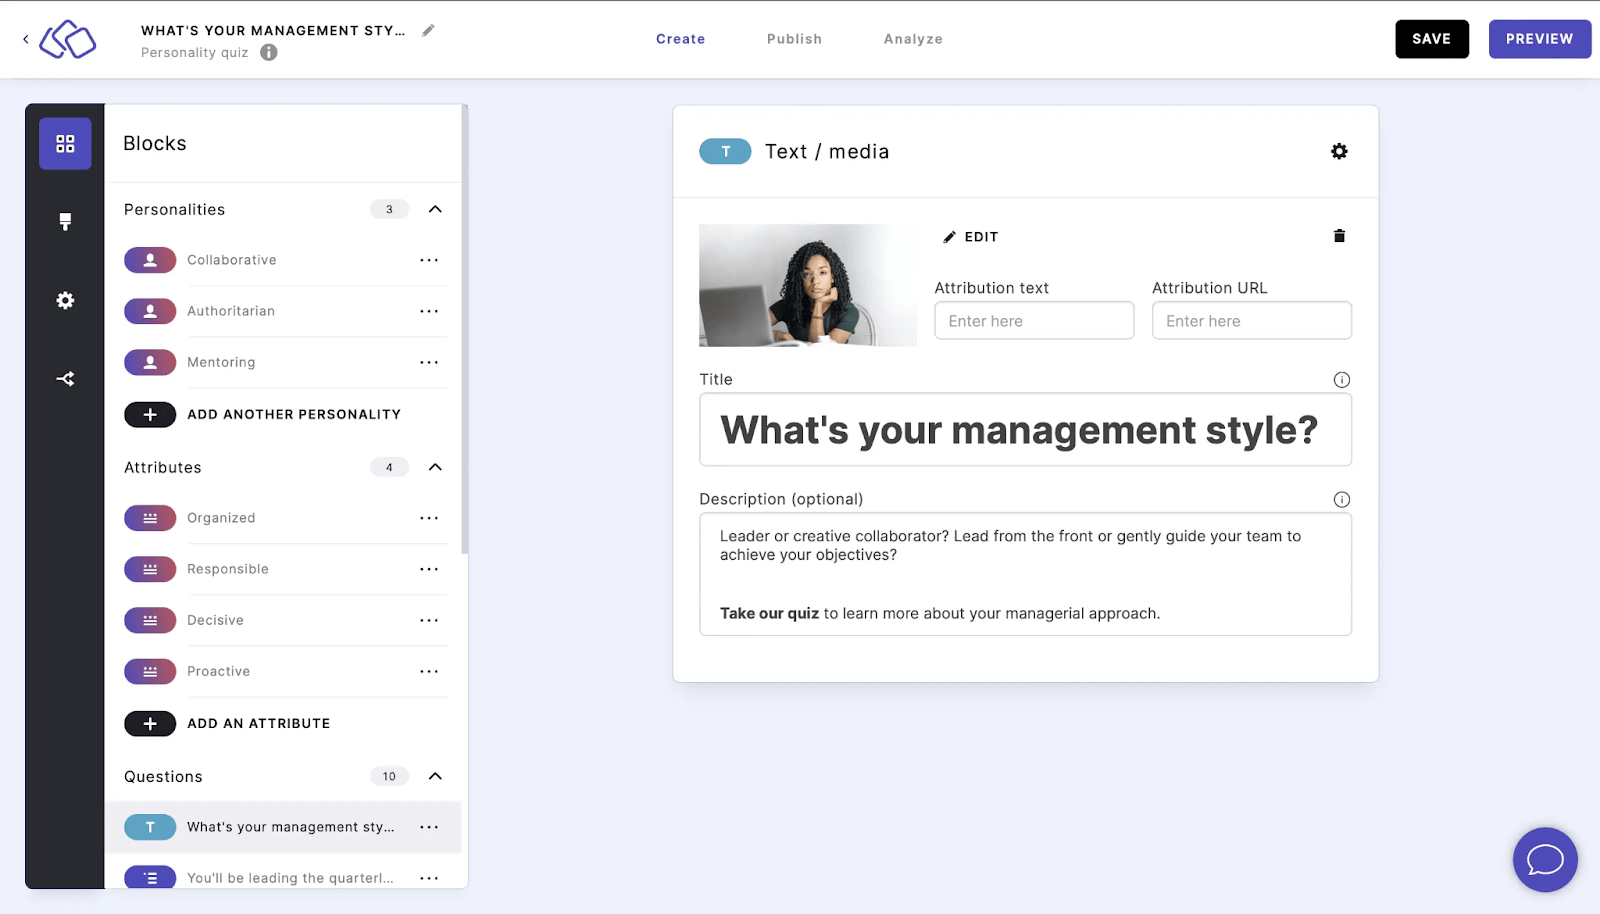Click the info icon next to Personality quiz

pos(269,52)
